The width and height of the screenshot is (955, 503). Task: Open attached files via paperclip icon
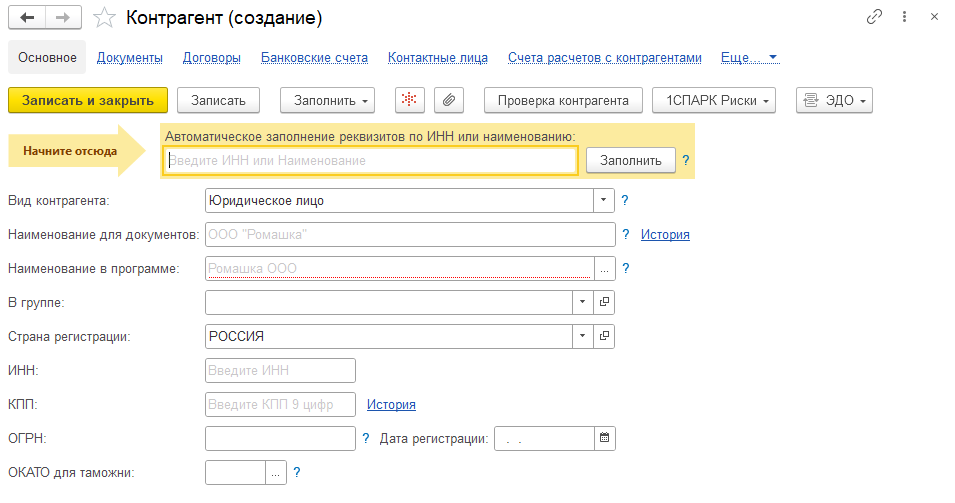(x=449, y=100)
